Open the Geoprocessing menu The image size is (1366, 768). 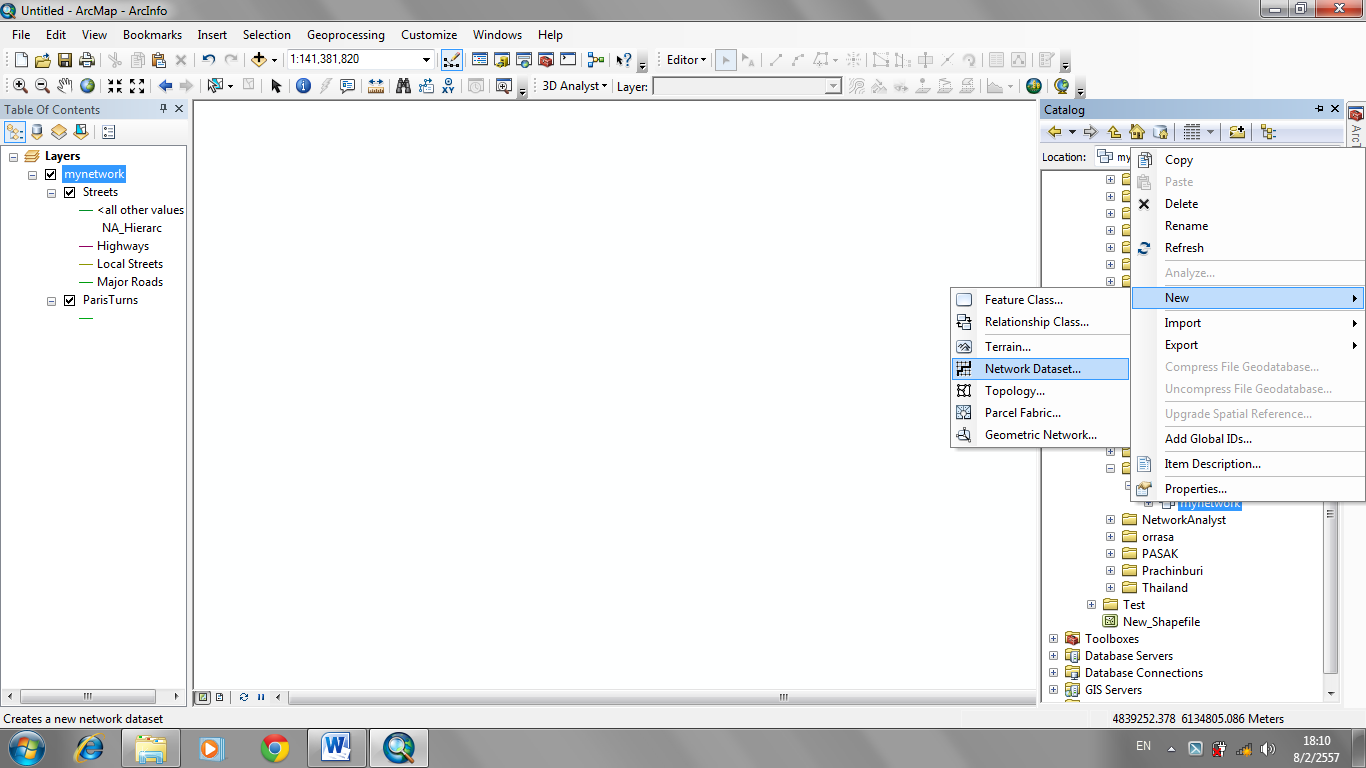click(346, 35)
